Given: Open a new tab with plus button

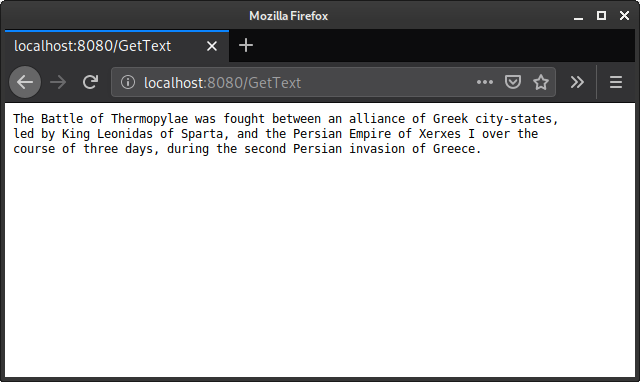Looking at the screenshot, I should 246,45.
